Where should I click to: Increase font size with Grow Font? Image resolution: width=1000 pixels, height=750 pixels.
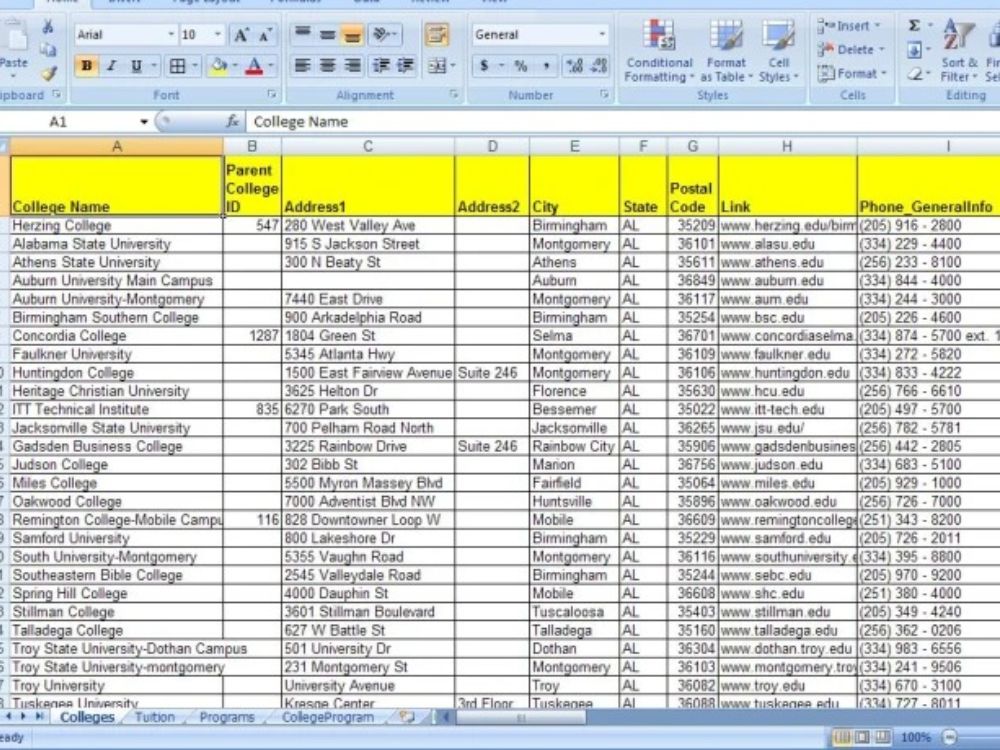[x=242, y=35]
